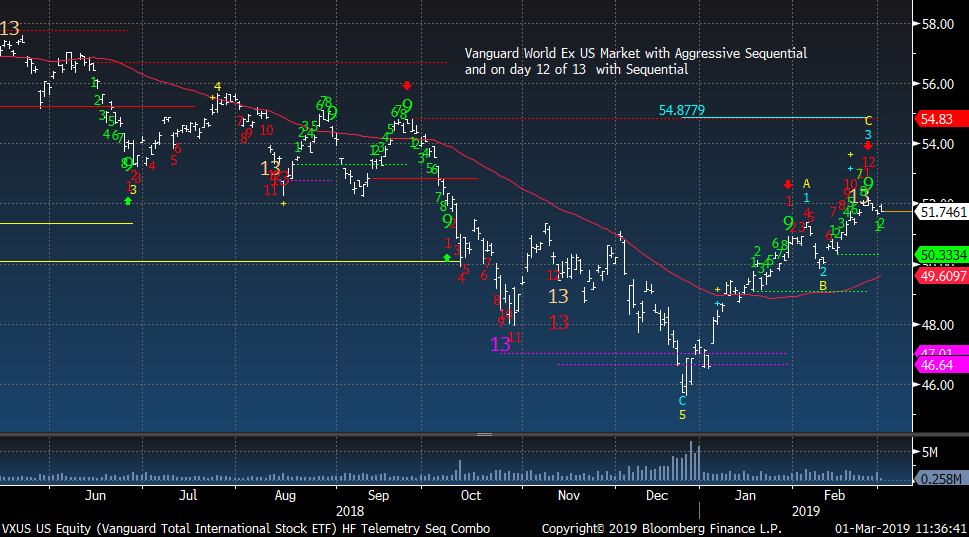Click the large red 13 in November
This screenshot has height=537, width=969.
point(559,323)
